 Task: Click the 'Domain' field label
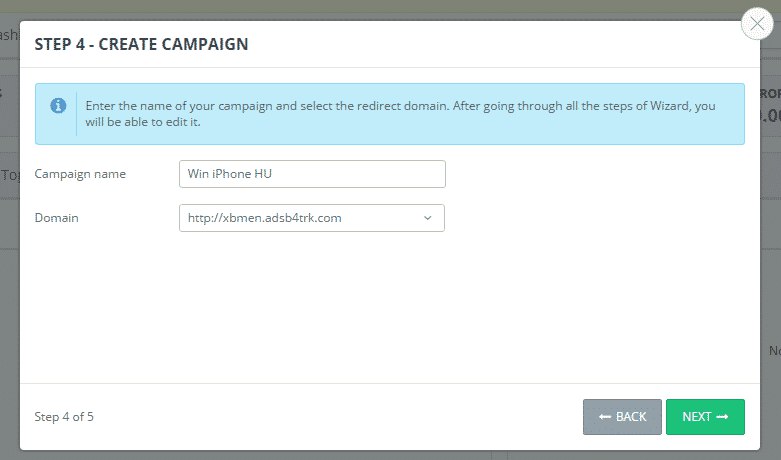coord(56,218)
